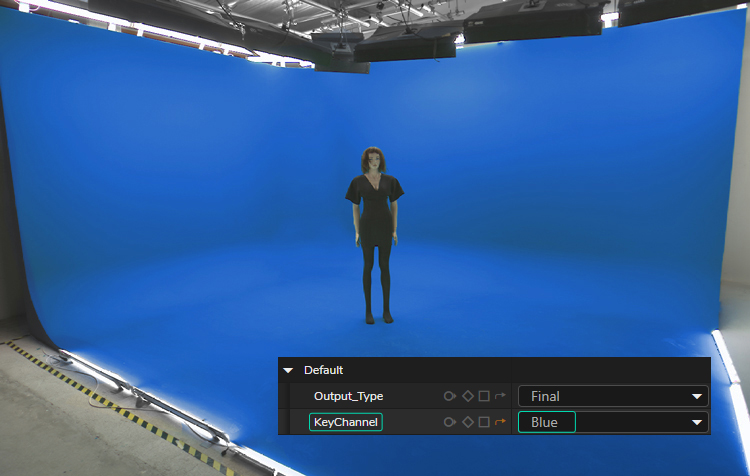Click the orange KeyChannel reset arrow
750x476 pixels.
(x=500, y=422)
